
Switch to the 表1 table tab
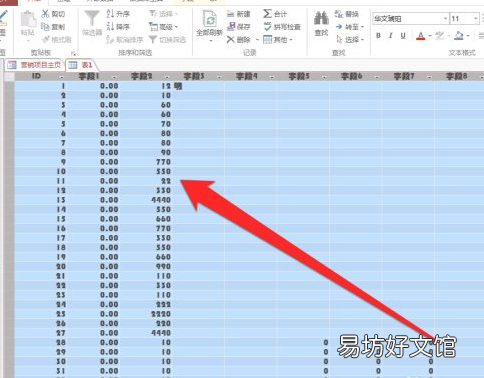click(x=81, y=65)
